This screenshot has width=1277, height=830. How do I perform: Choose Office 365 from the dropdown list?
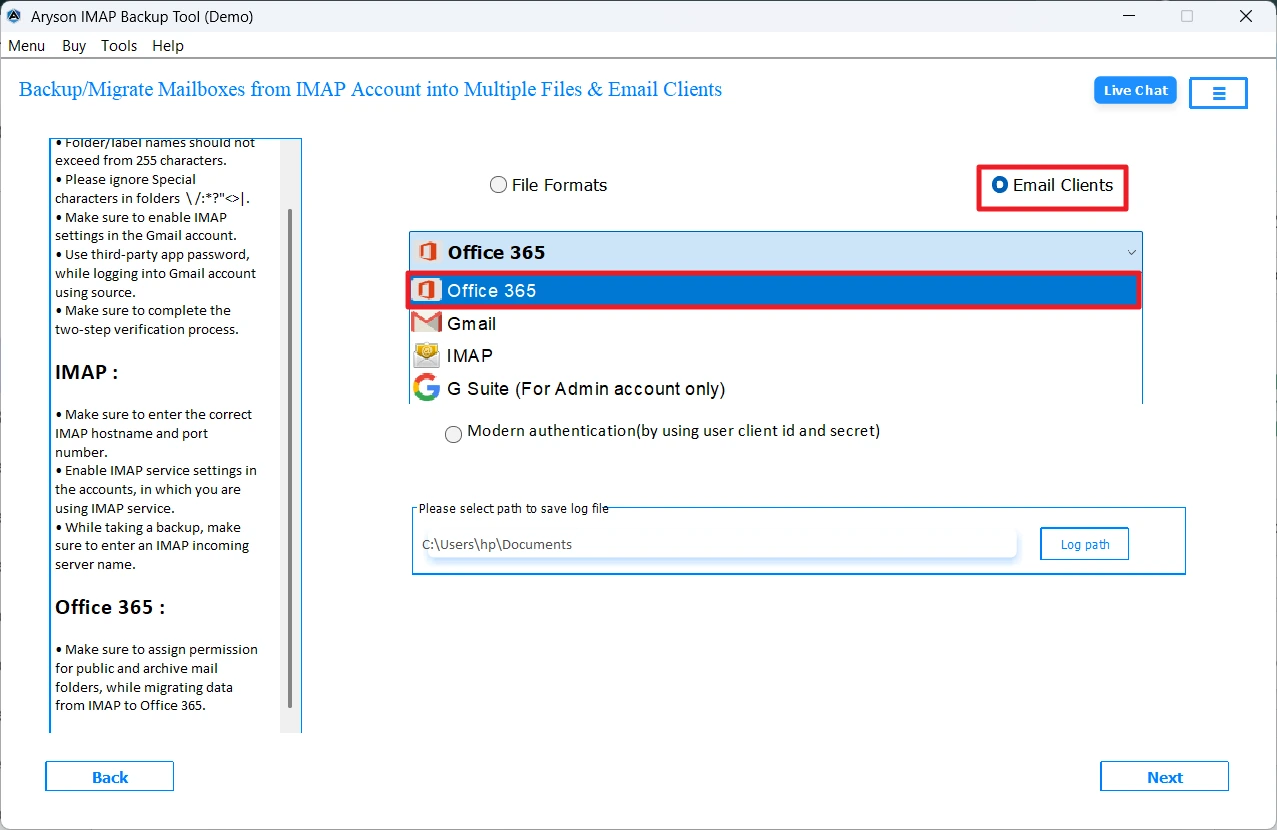(x=775, y=290)
